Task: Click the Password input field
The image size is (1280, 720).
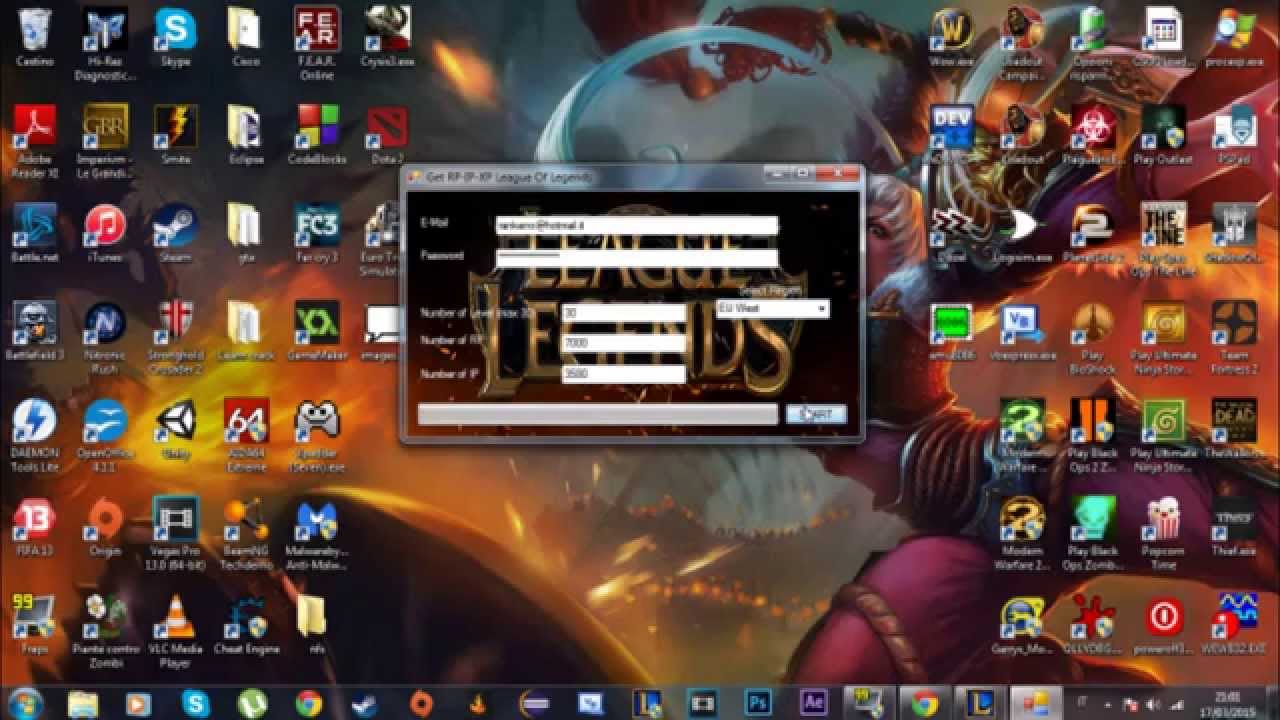Action: (637, 258)
